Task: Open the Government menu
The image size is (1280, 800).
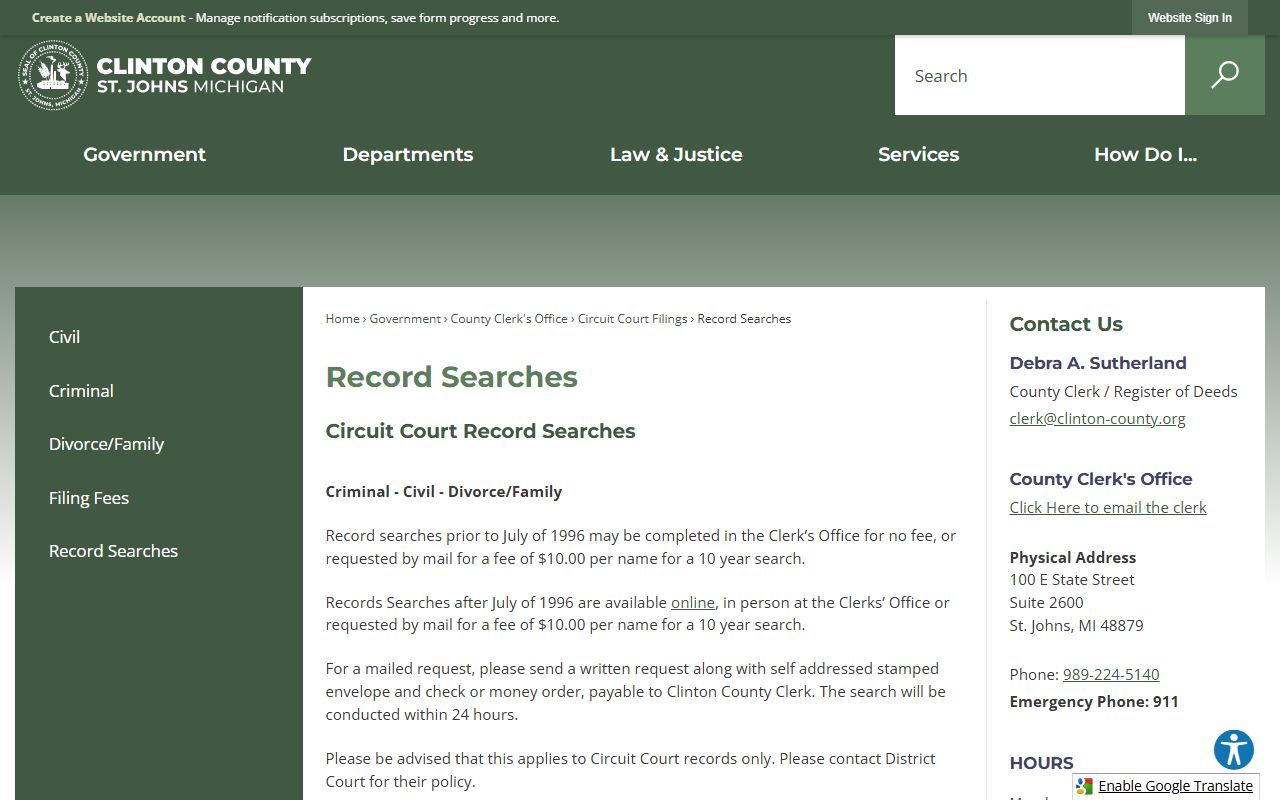Action: click(x=144, y=155)
